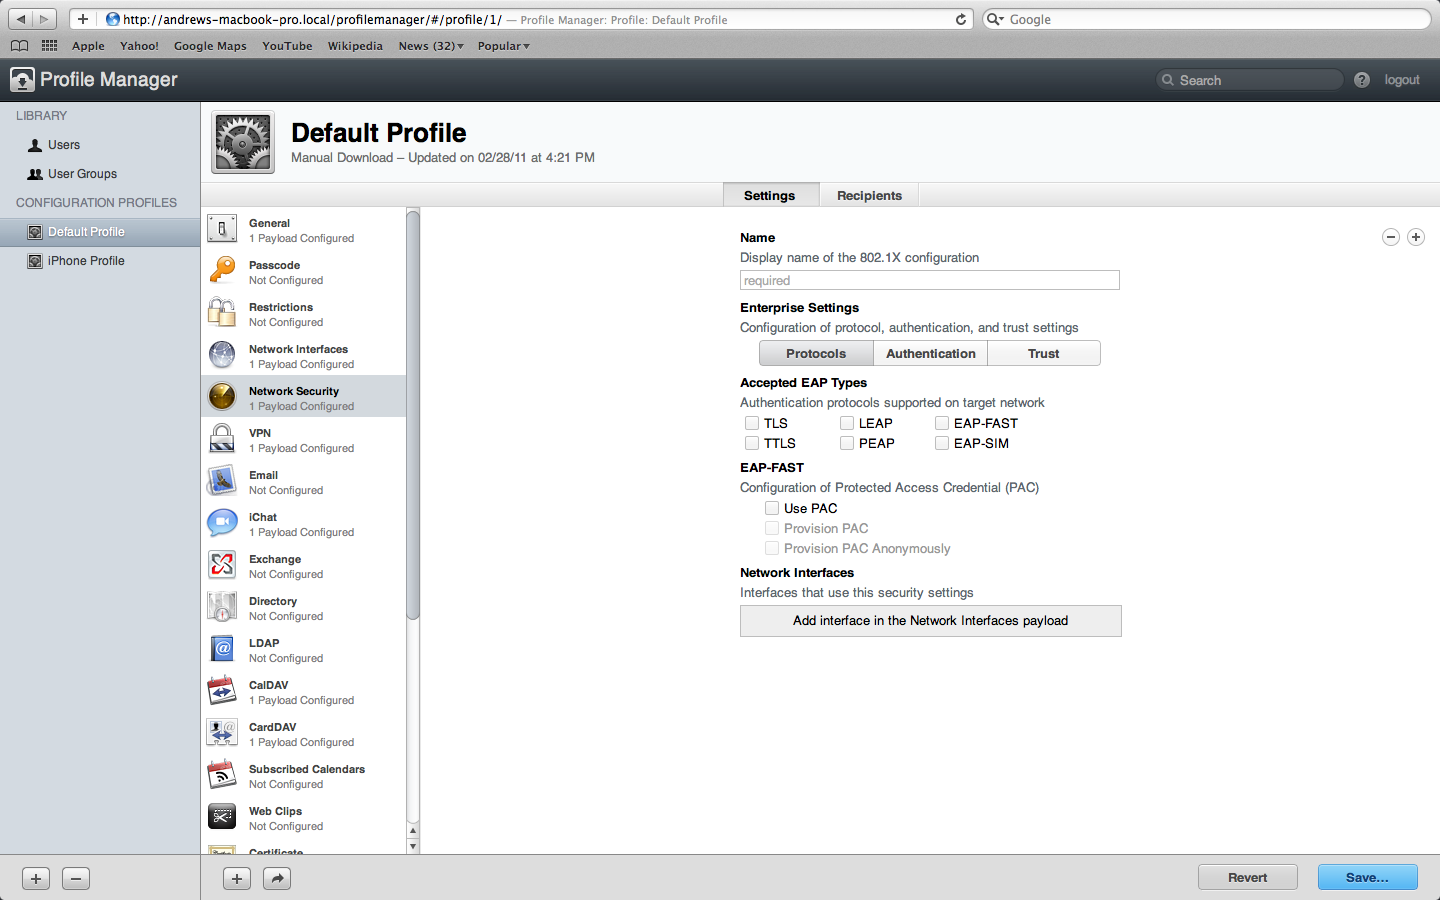Select Default Profile in sidebar
The height and width of the screenshot is (900, 1440).
point(100,232)
